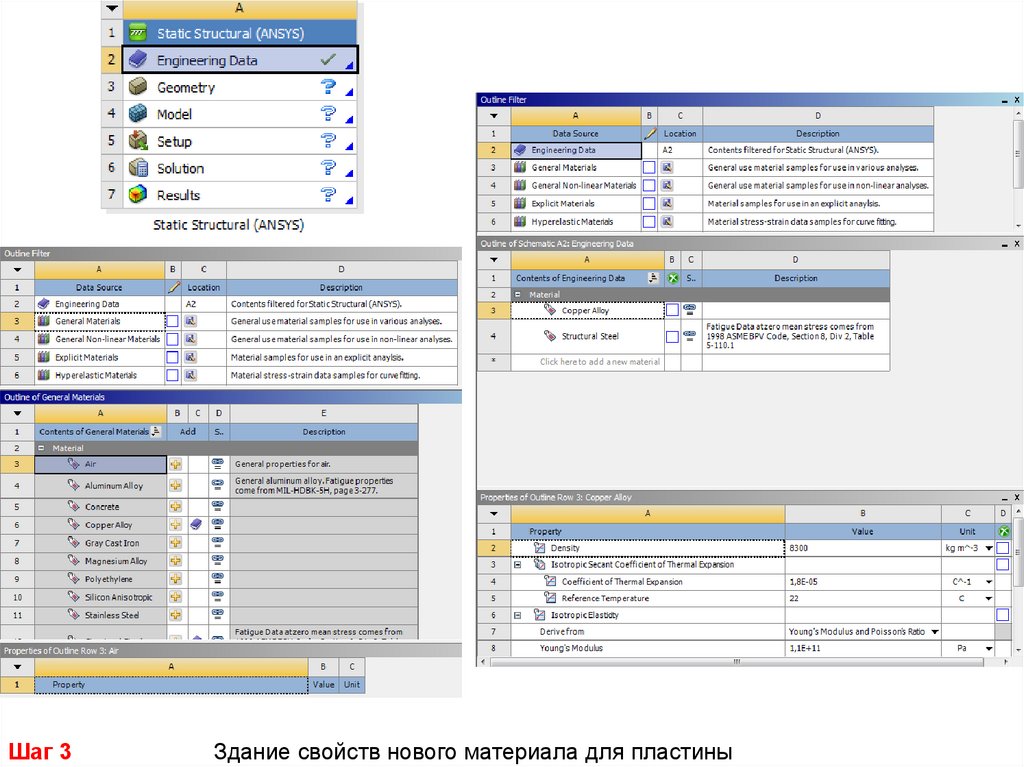Edit the Reference Temperature value 22

click(x=863, y=598)
